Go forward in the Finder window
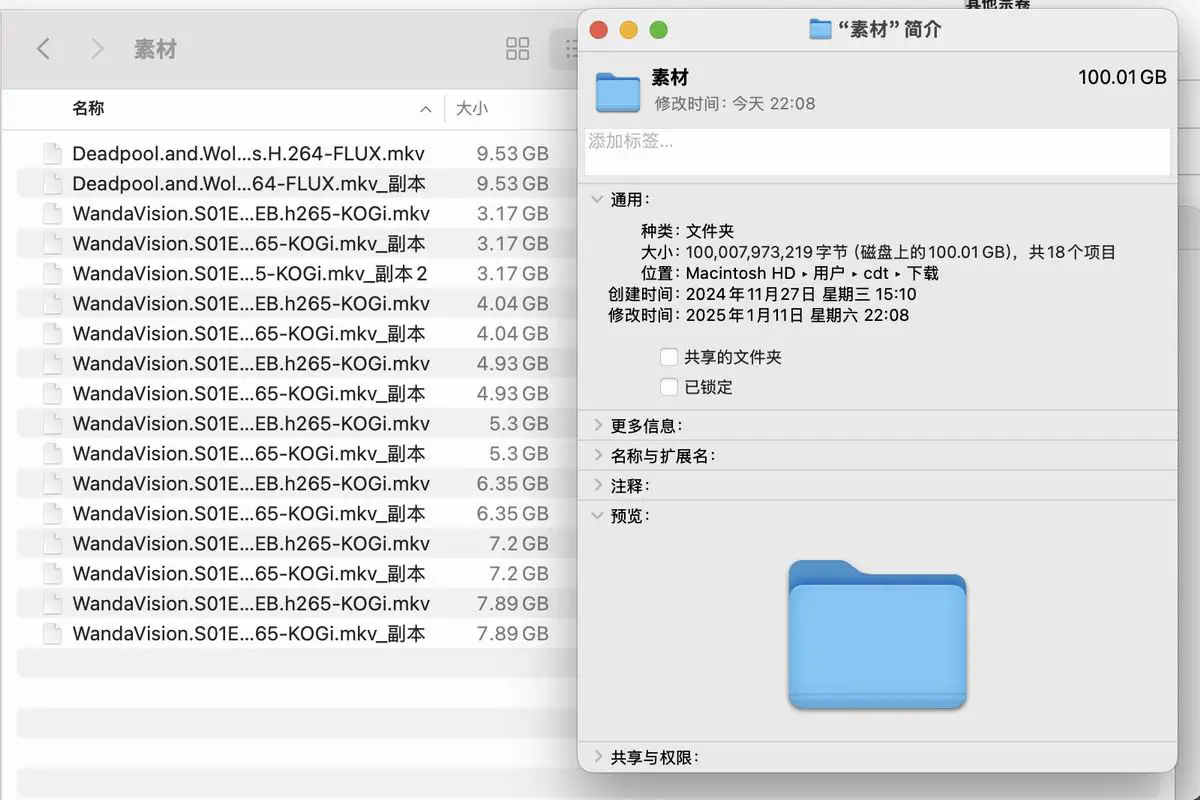1200x800 pixels. pos(97,49)
